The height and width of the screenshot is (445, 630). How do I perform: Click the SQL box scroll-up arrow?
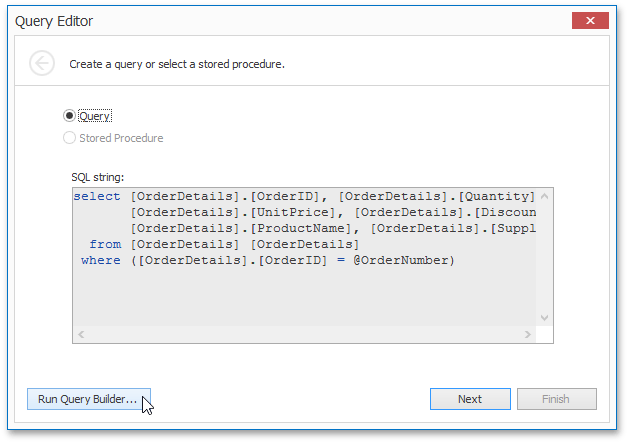(544, 196)
